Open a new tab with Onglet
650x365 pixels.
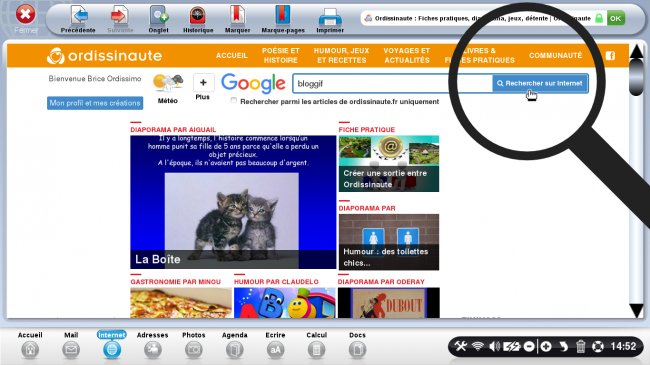tap(158, 19)
